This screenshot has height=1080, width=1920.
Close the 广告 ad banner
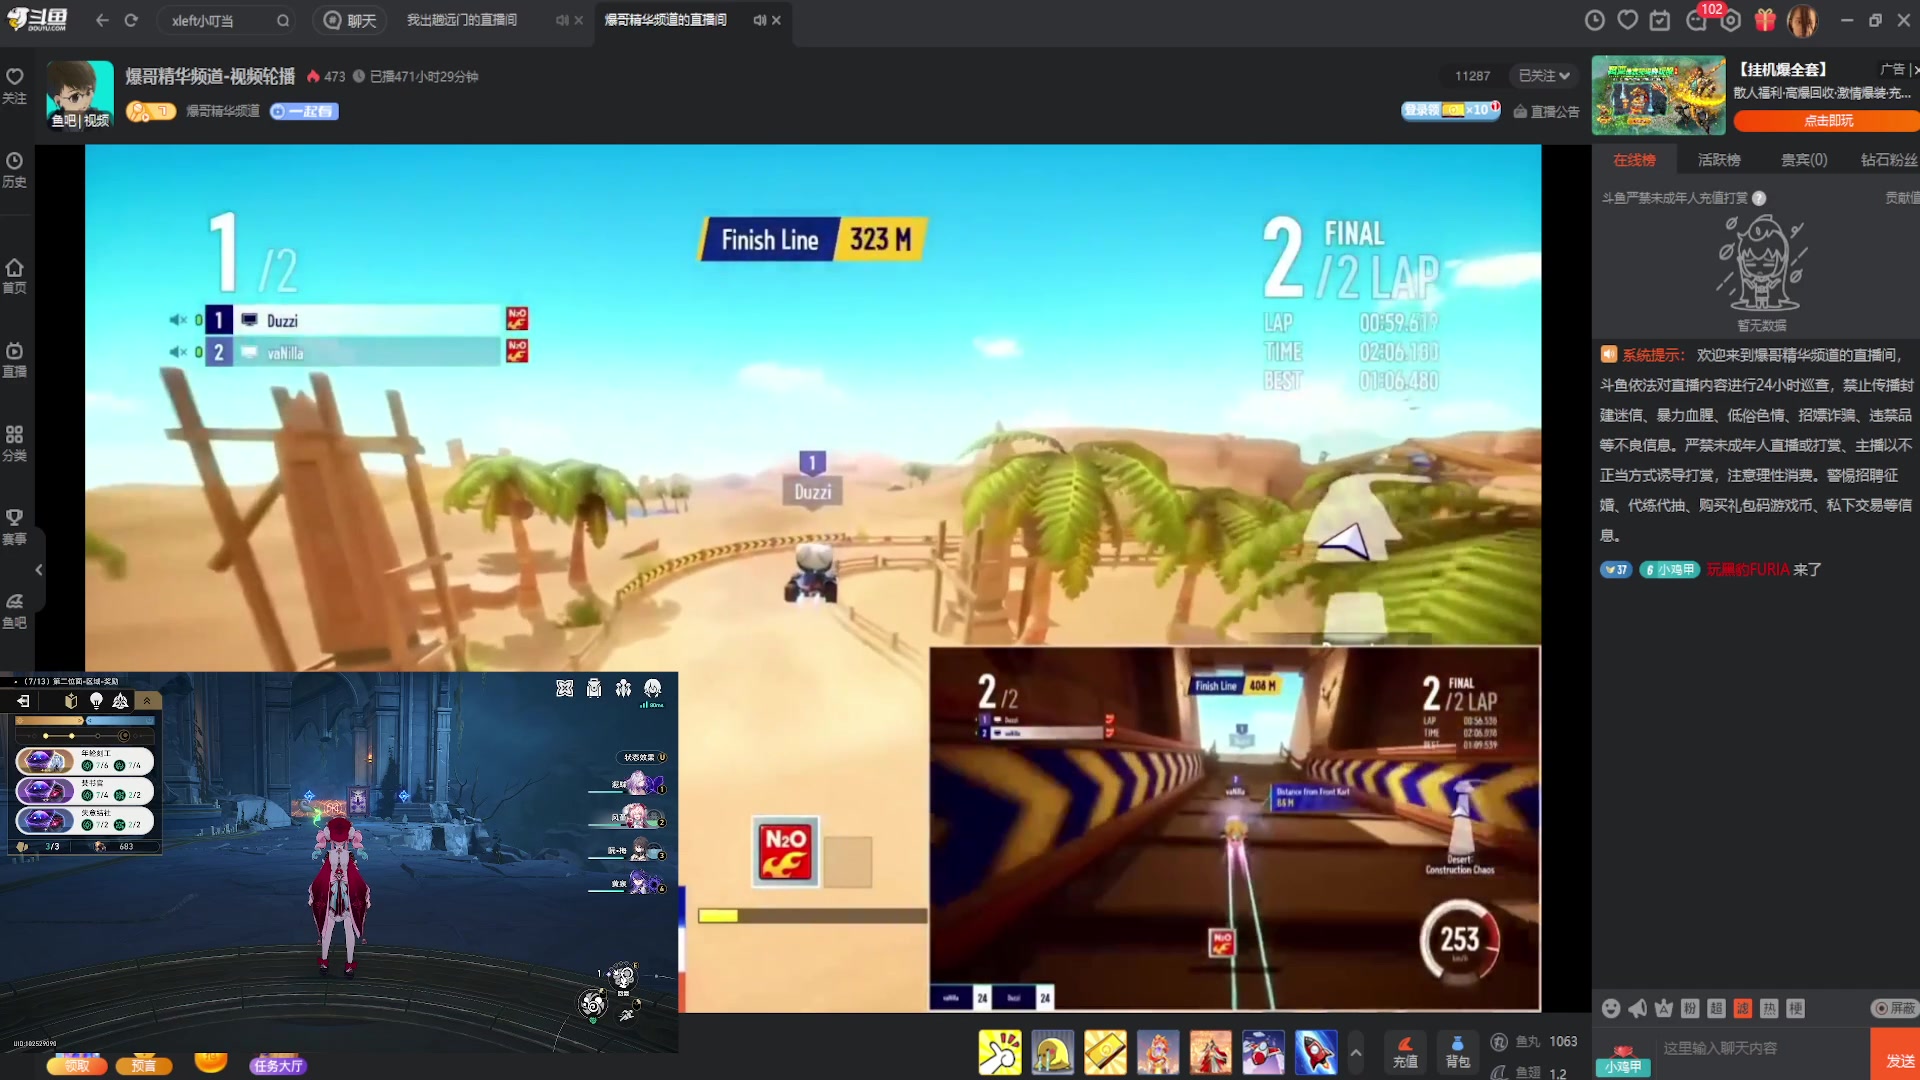tap(1916, 69)
